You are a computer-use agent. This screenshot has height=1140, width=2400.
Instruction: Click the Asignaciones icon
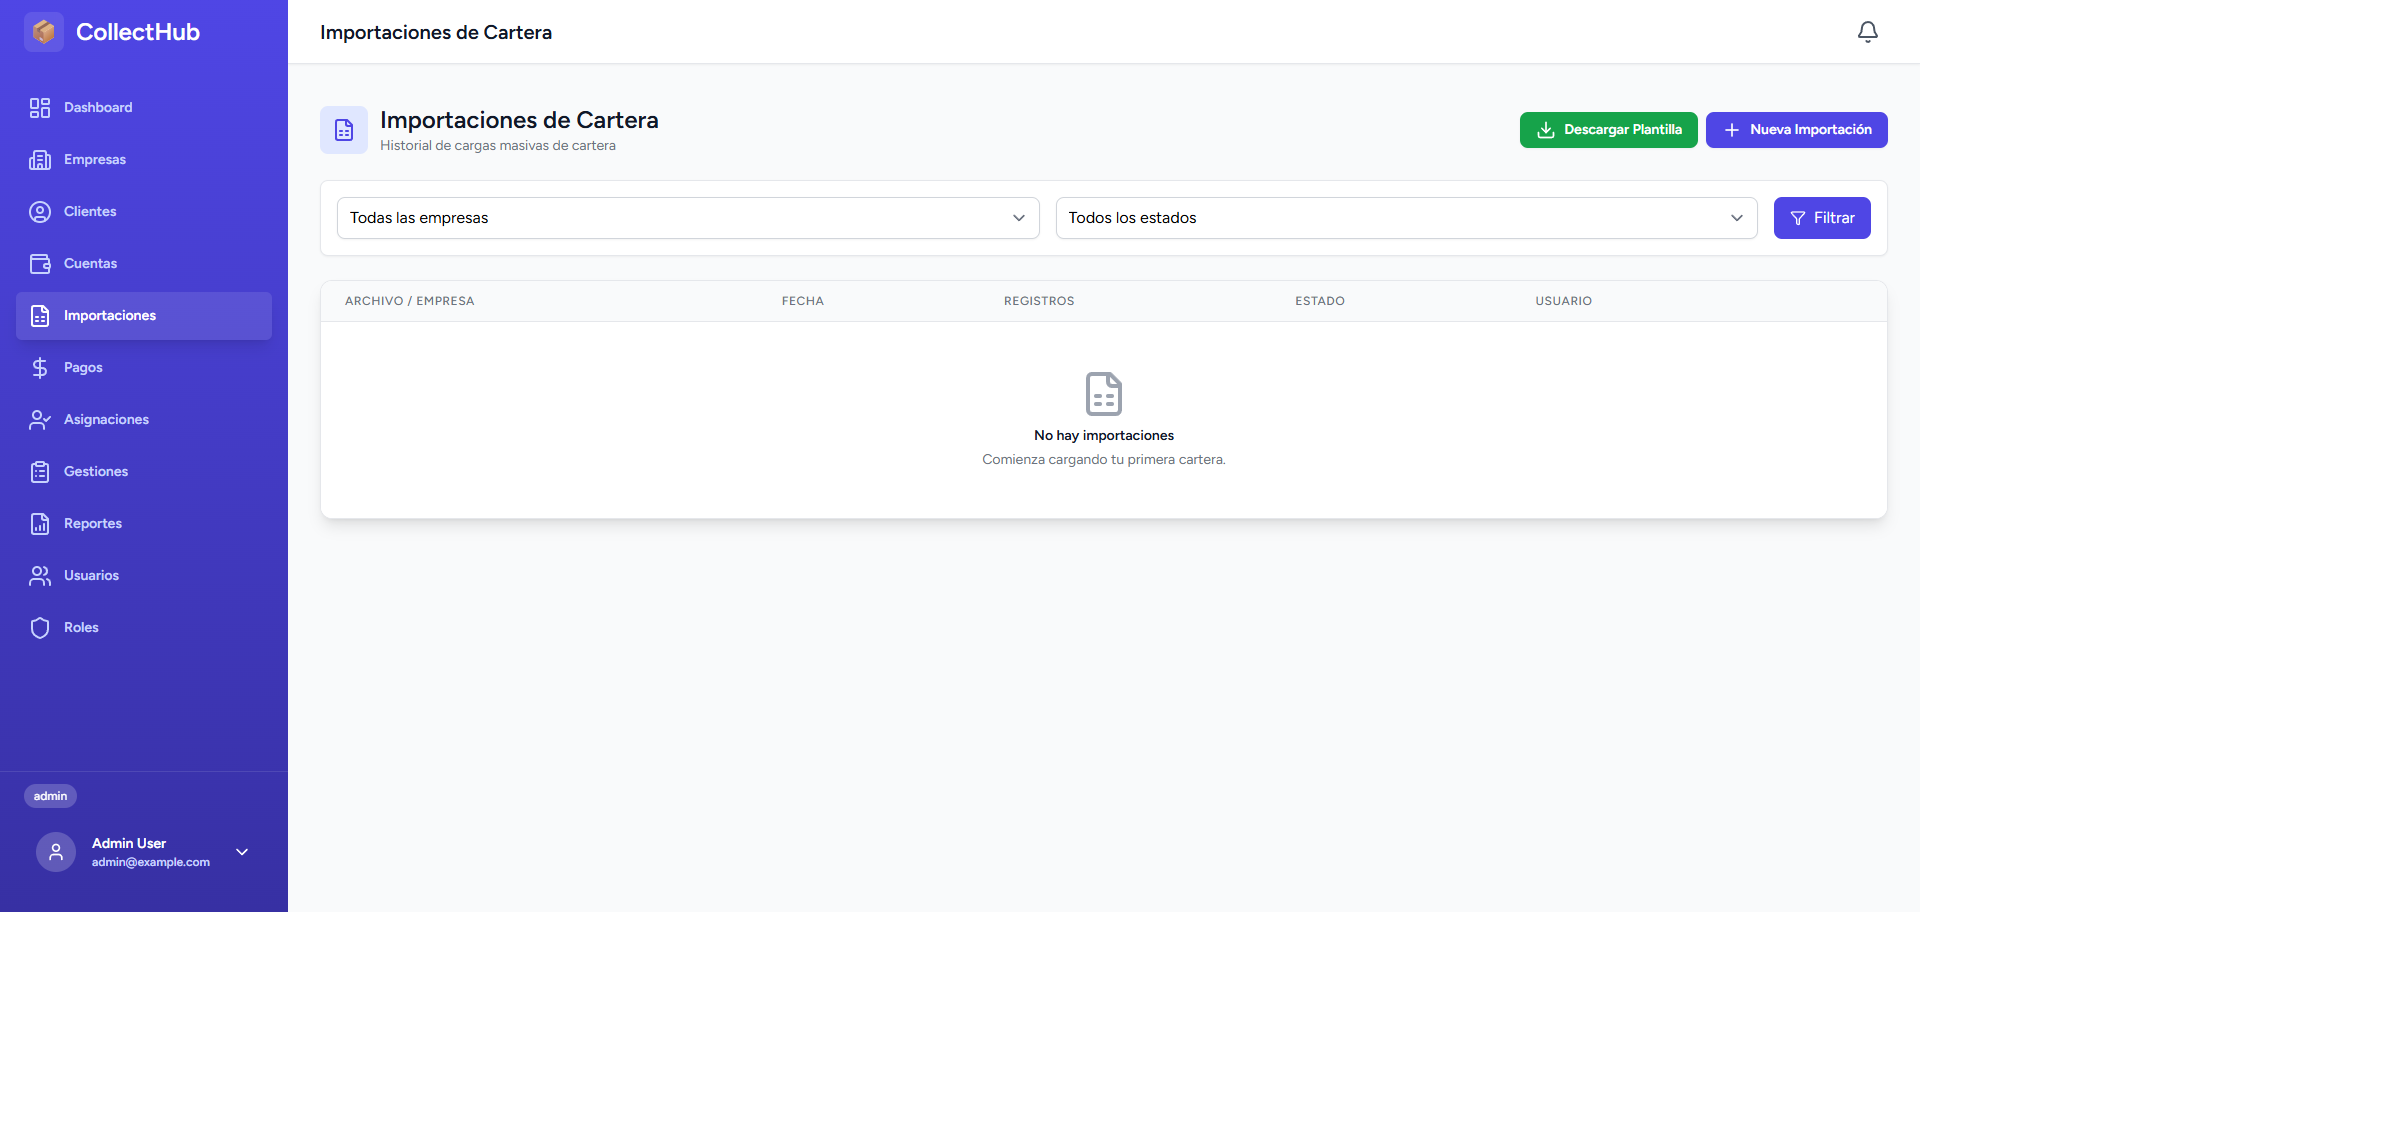pos(40,419)
